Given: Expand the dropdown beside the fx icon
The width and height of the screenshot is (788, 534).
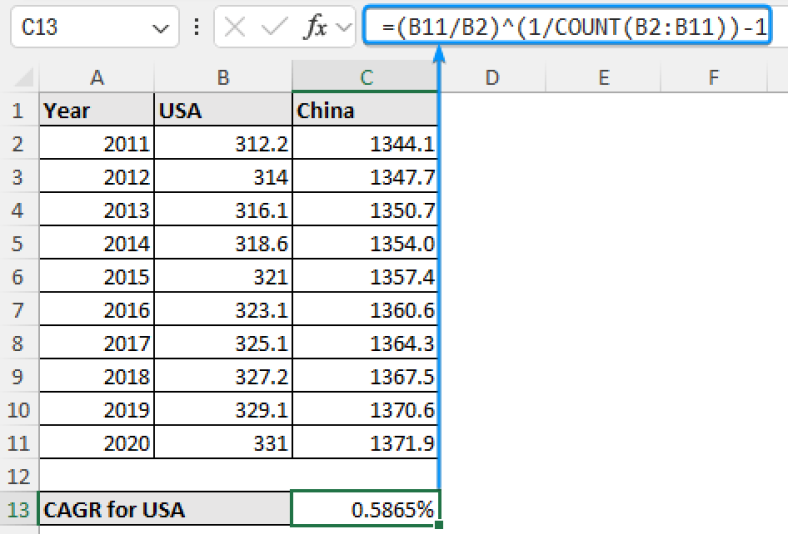Looking at the screenshot, I should (x=344, y=27).
